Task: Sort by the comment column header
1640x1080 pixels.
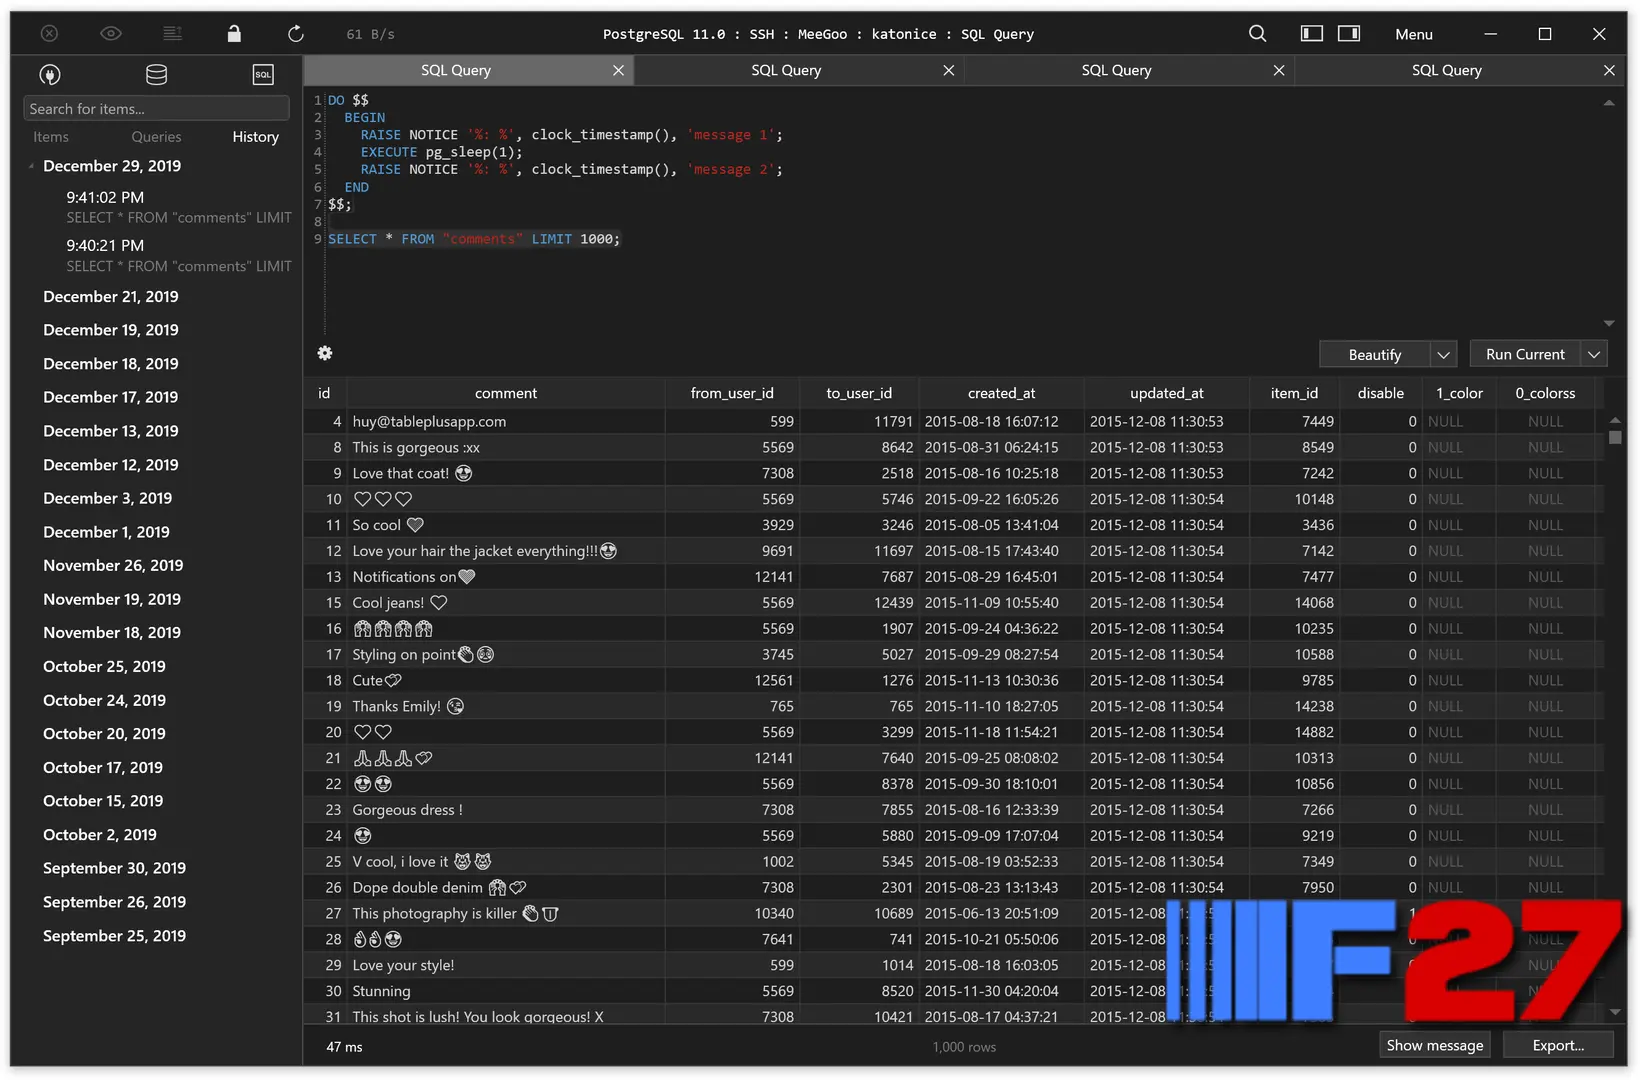Action: (x=505, y=393)
